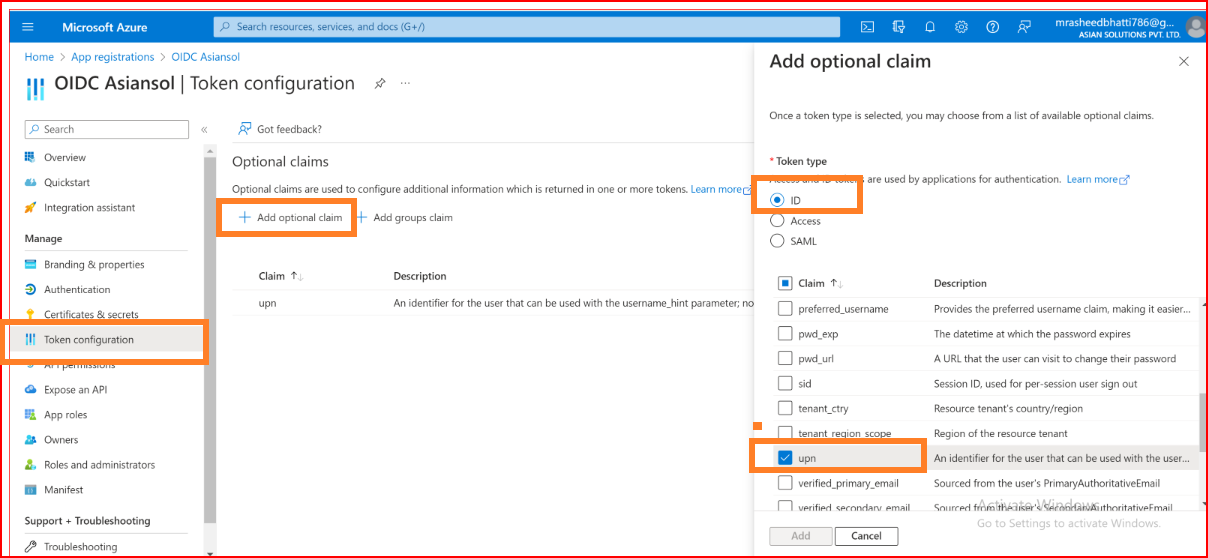Open the Help question mark icon

tap(992, 27)
